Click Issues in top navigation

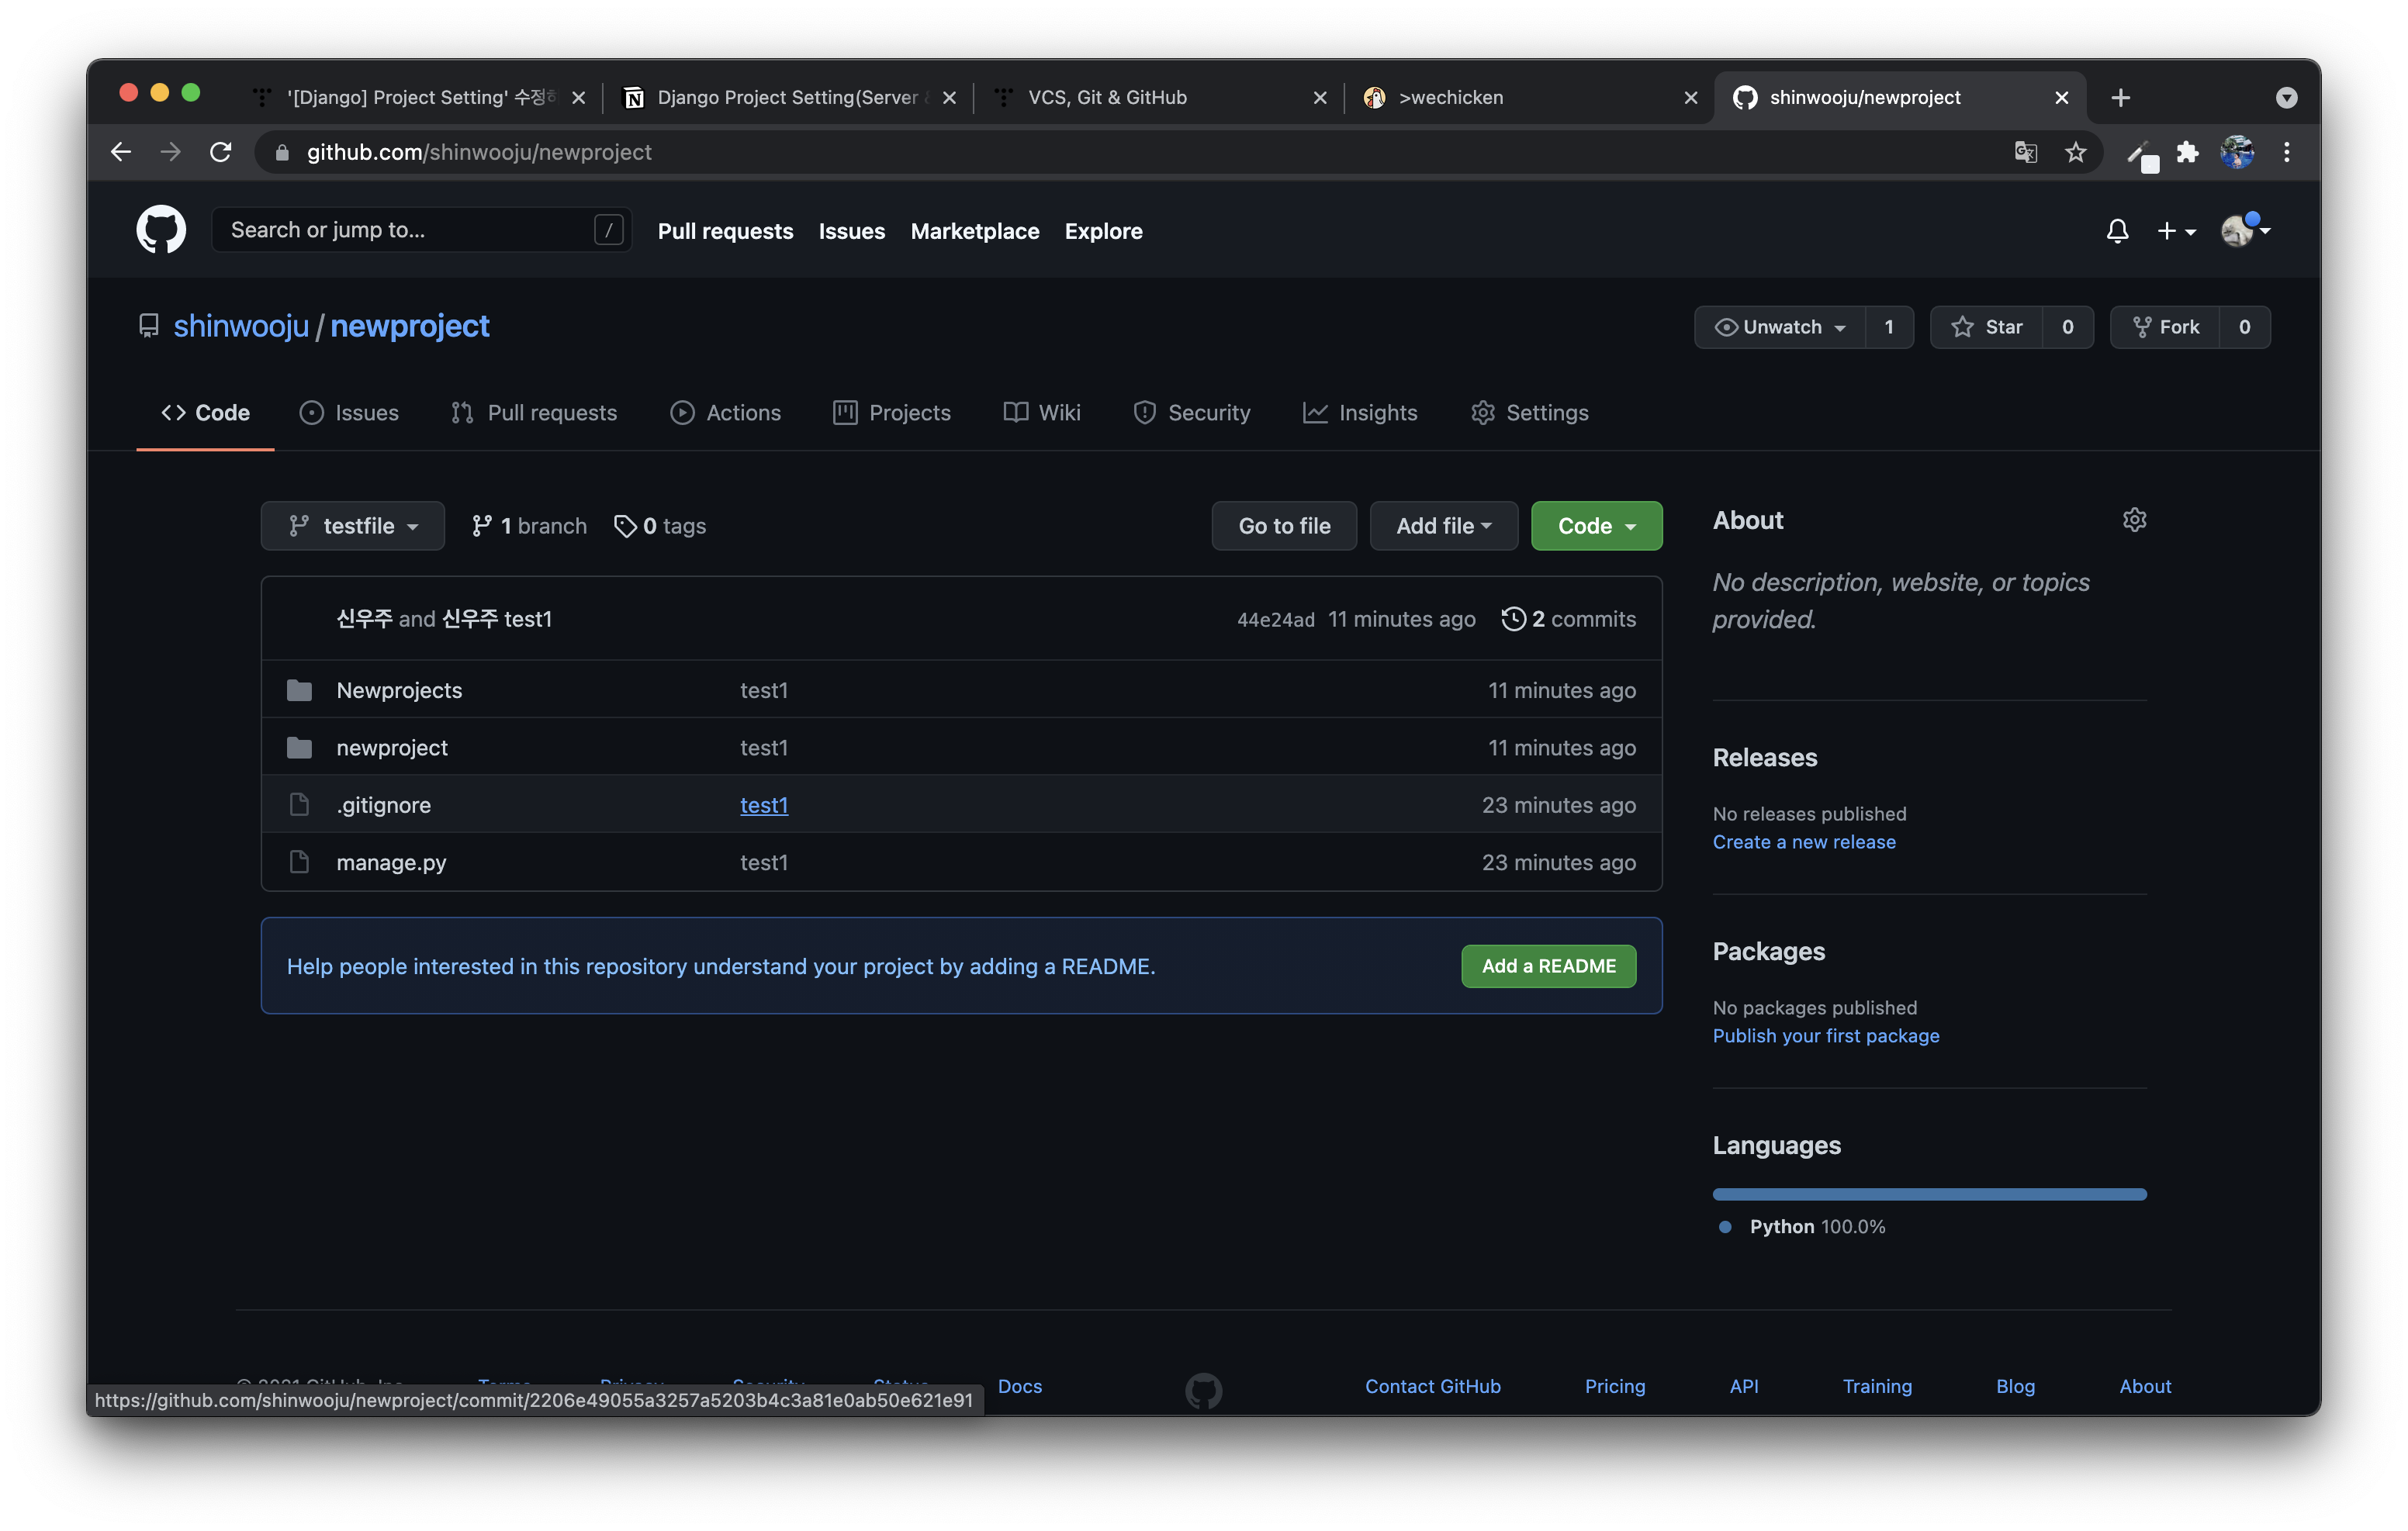click(851, 231)
